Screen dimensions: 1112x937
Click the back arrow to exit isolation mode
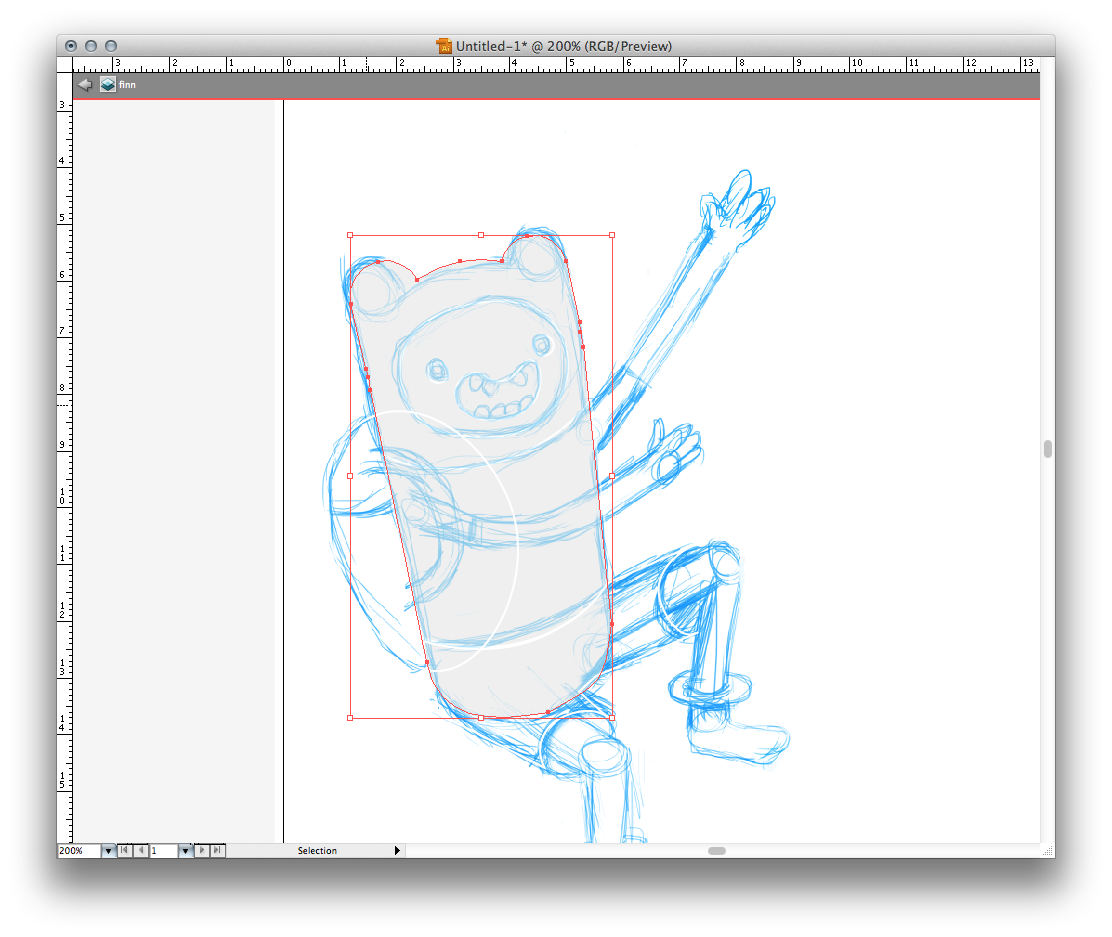click(85, 85)
